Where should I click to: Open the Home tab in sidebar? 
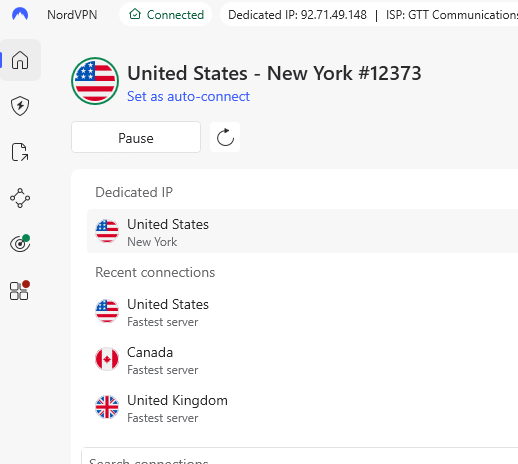20,60
